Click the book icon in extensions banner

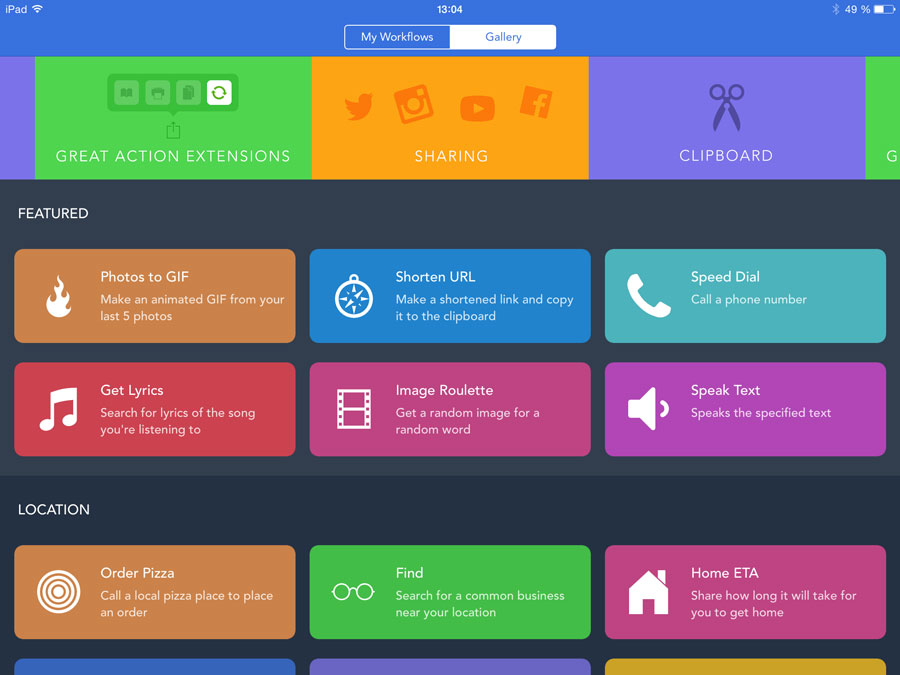click(x=126, y=92)
